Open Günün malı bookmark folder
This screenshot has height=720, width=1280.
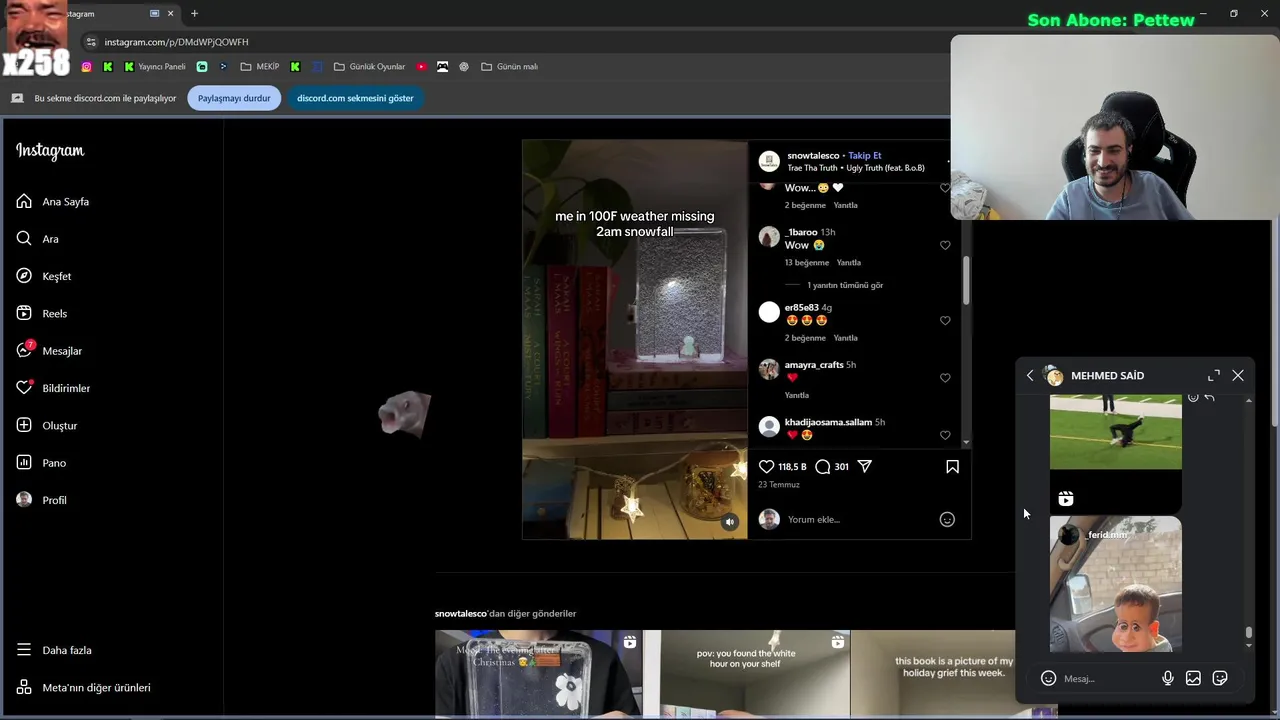pyautogui.click(x=508, y=67)
